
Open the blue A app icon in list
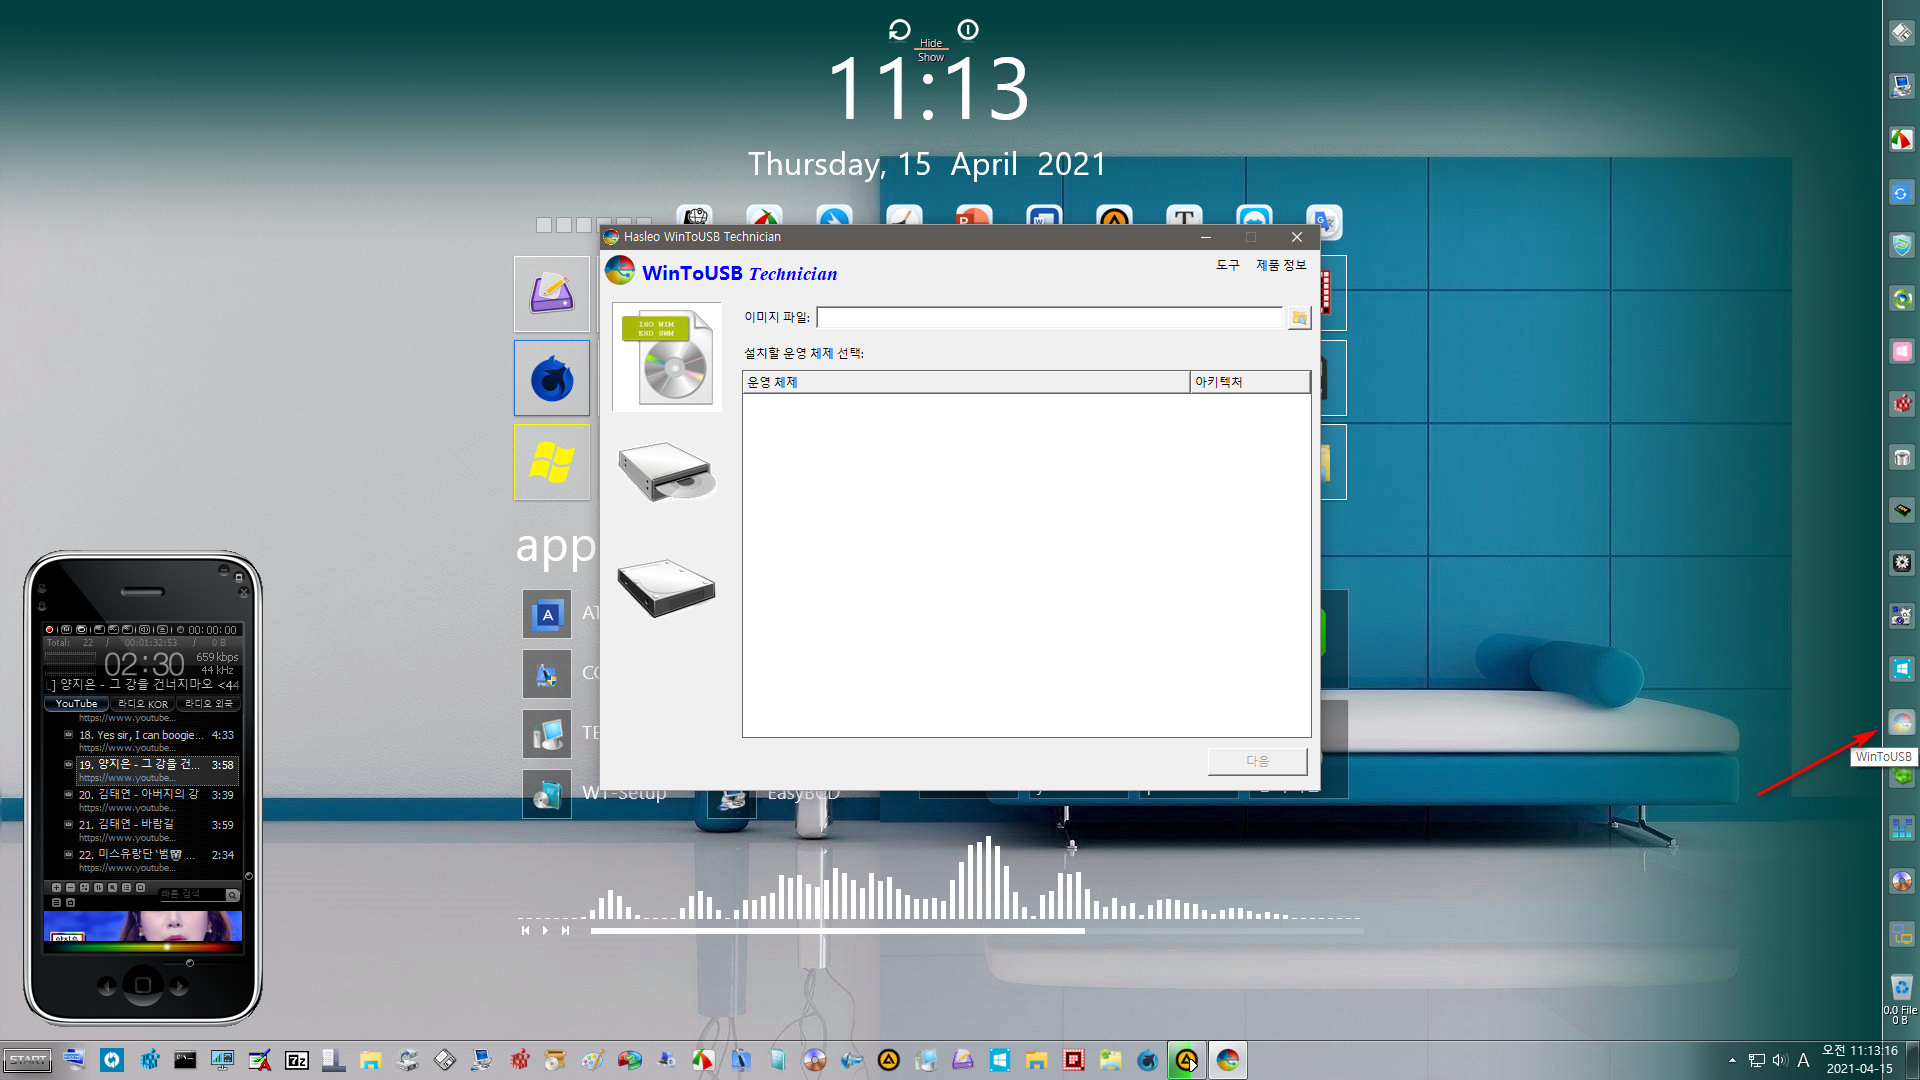tap(547, 614)
